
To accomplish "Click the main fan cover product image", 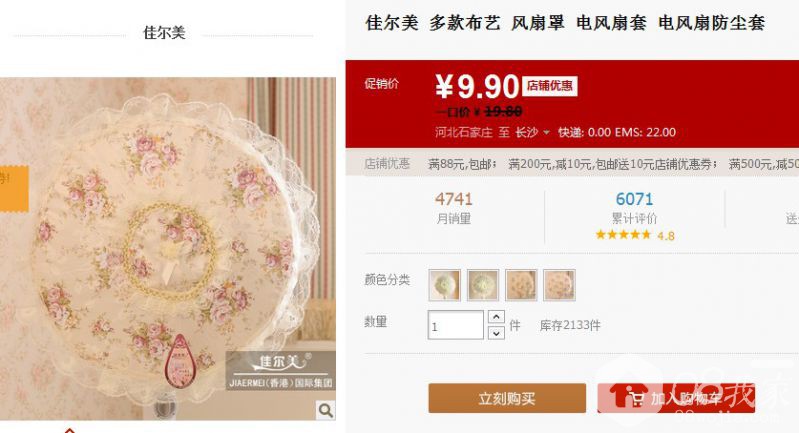I will tap(168, 249).
